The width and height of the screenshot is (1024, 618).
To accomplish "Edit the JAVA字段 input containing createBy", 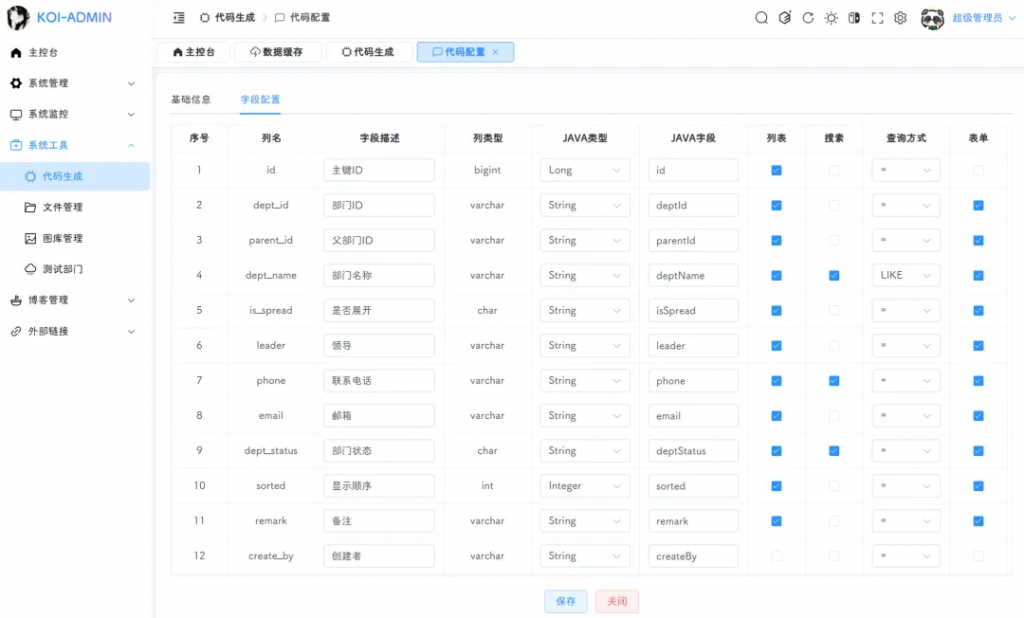I will point(693,556).
